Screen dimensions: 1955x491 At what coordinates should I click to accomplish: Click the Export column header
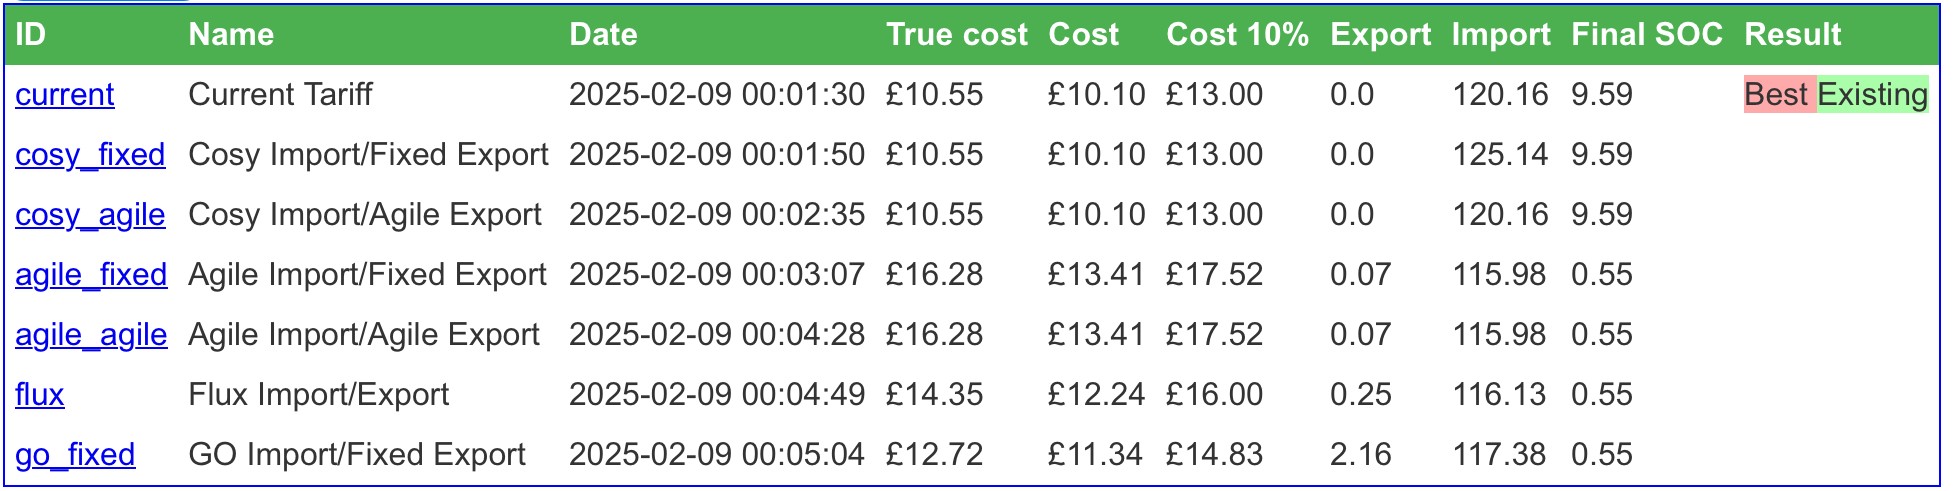point(1380,35)
